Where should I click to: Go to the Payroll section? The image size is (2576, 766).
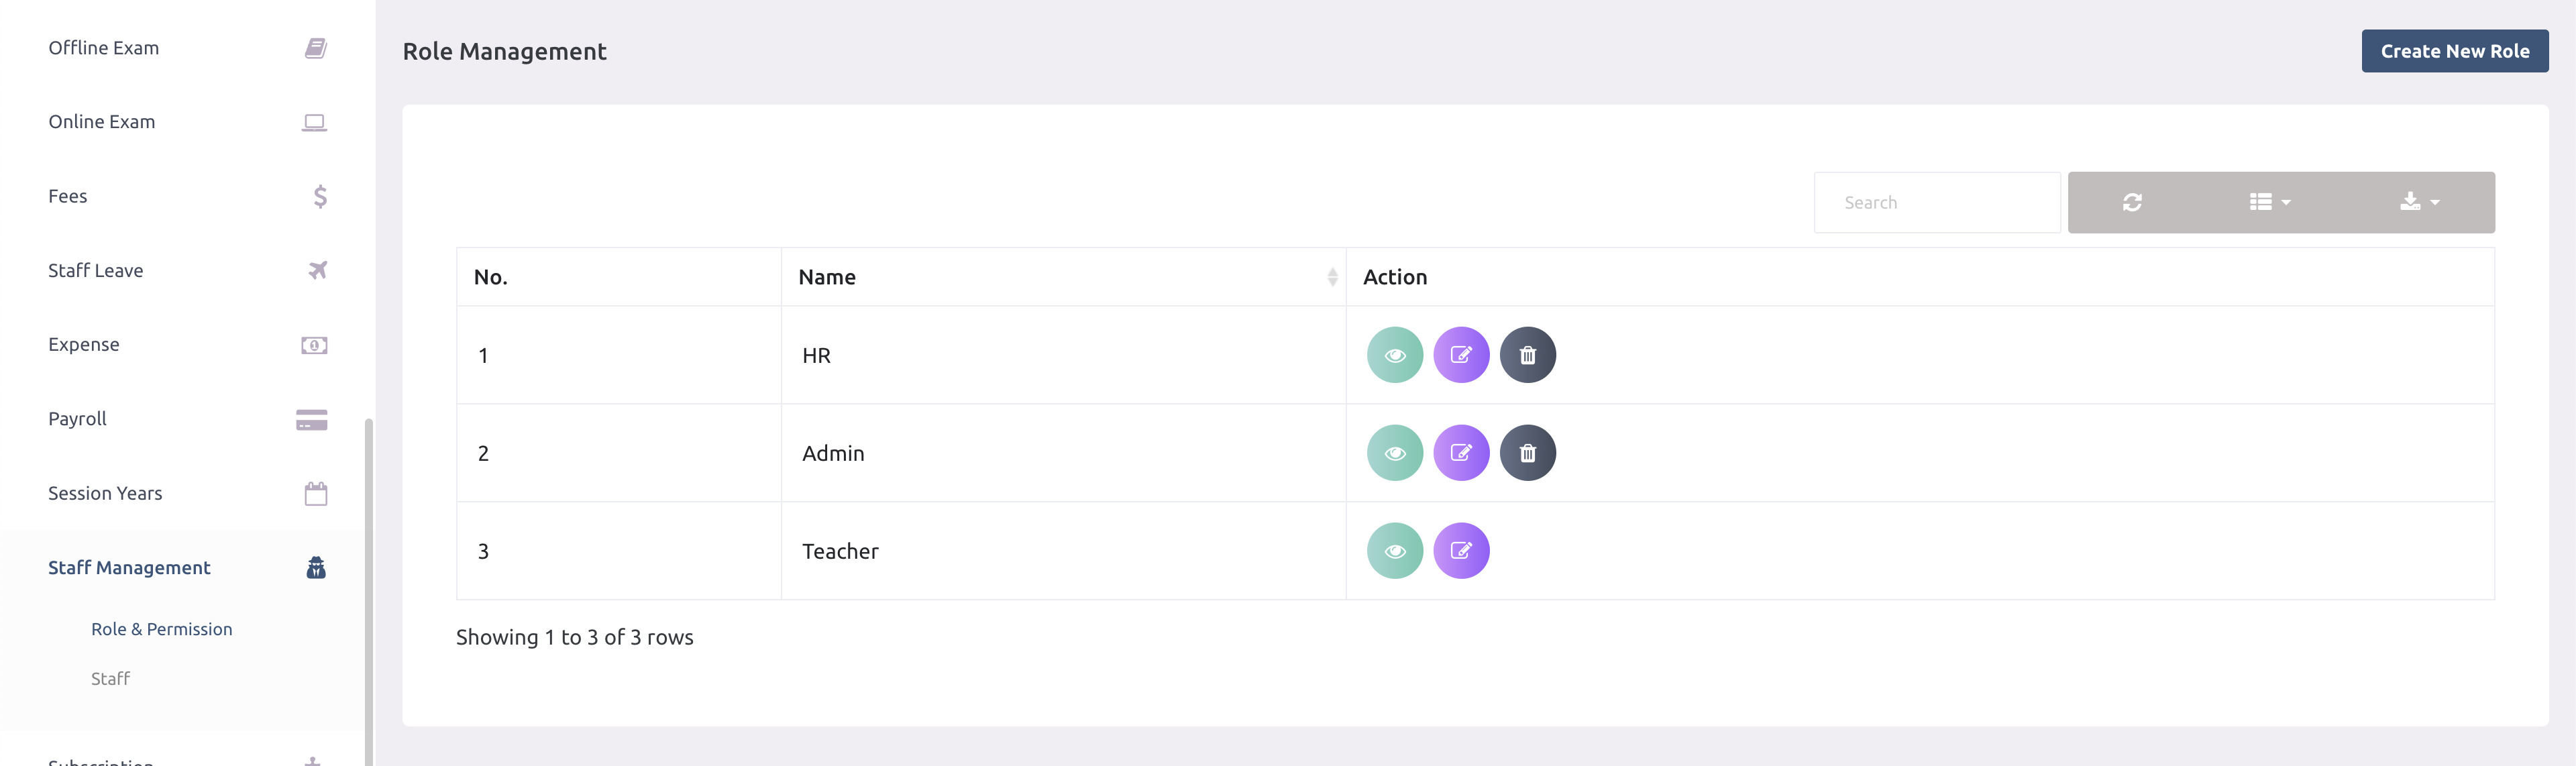(77, 419)
